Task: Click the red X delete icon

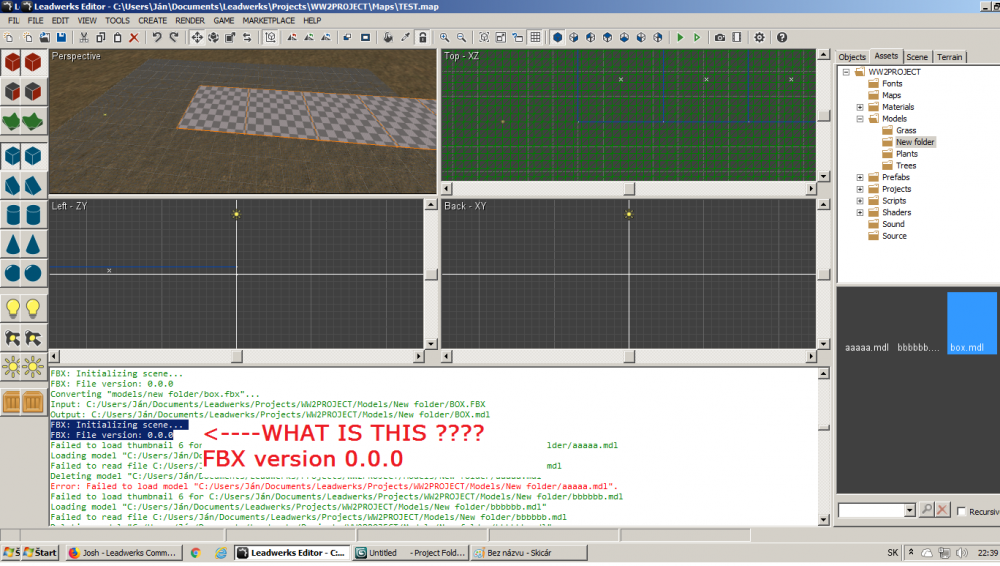Action: pyautogui.click(x=133, y=37)
